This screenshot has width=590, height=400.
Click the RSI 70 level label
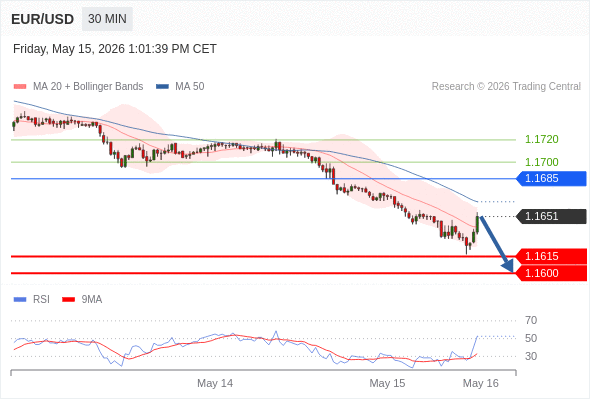click(531, 320)
